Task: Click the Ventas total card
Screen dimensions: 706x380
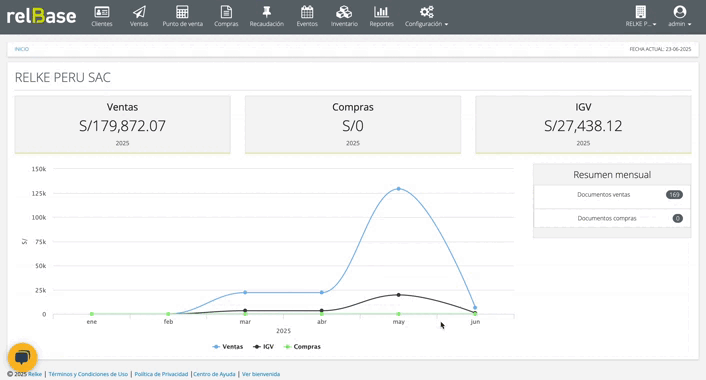Action: tap(122, 125)
